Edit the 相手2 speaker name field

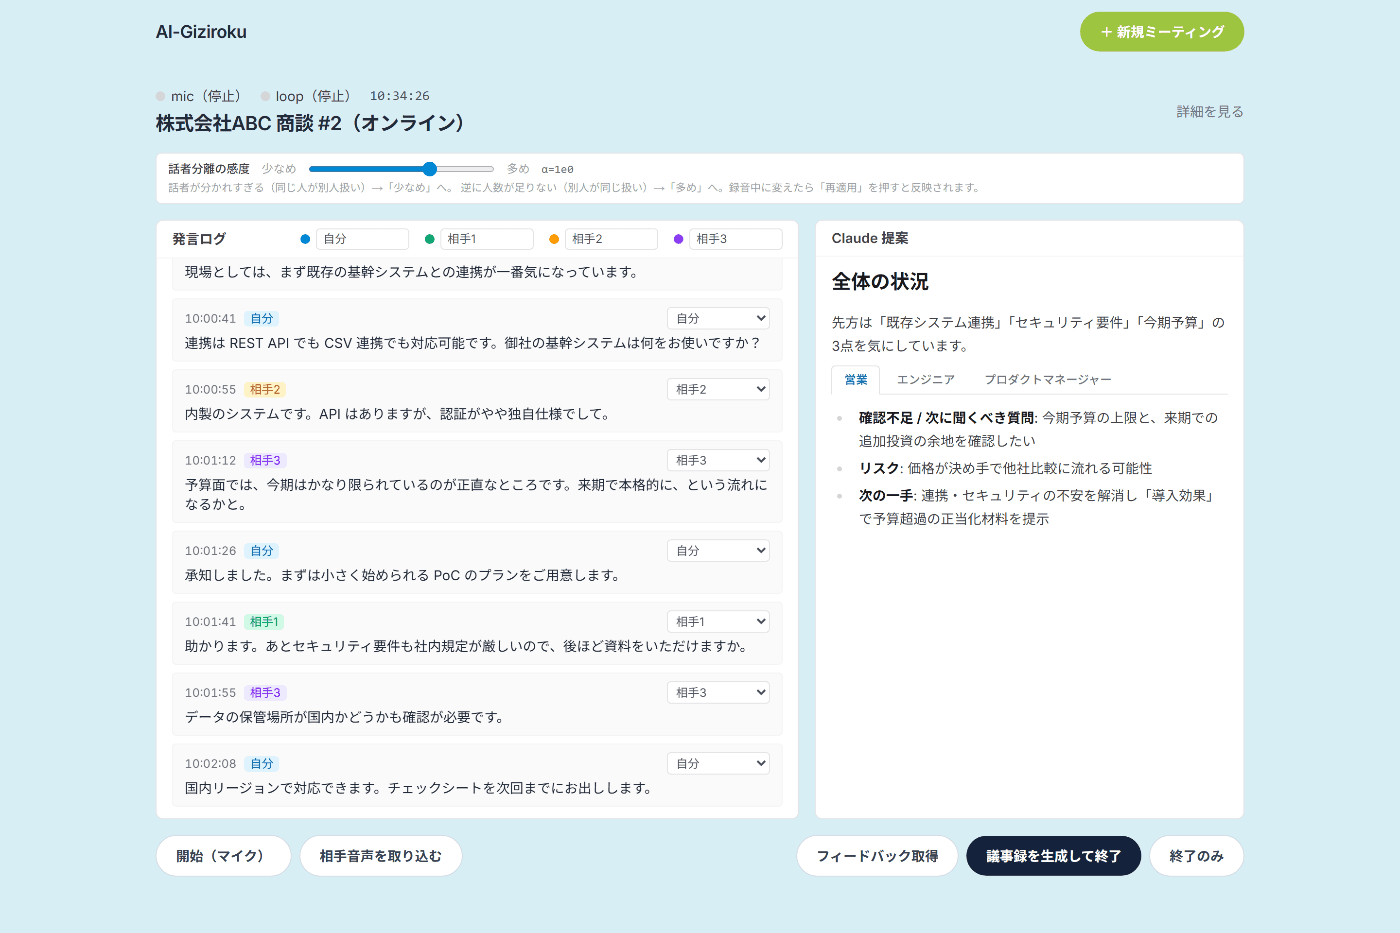612,239
